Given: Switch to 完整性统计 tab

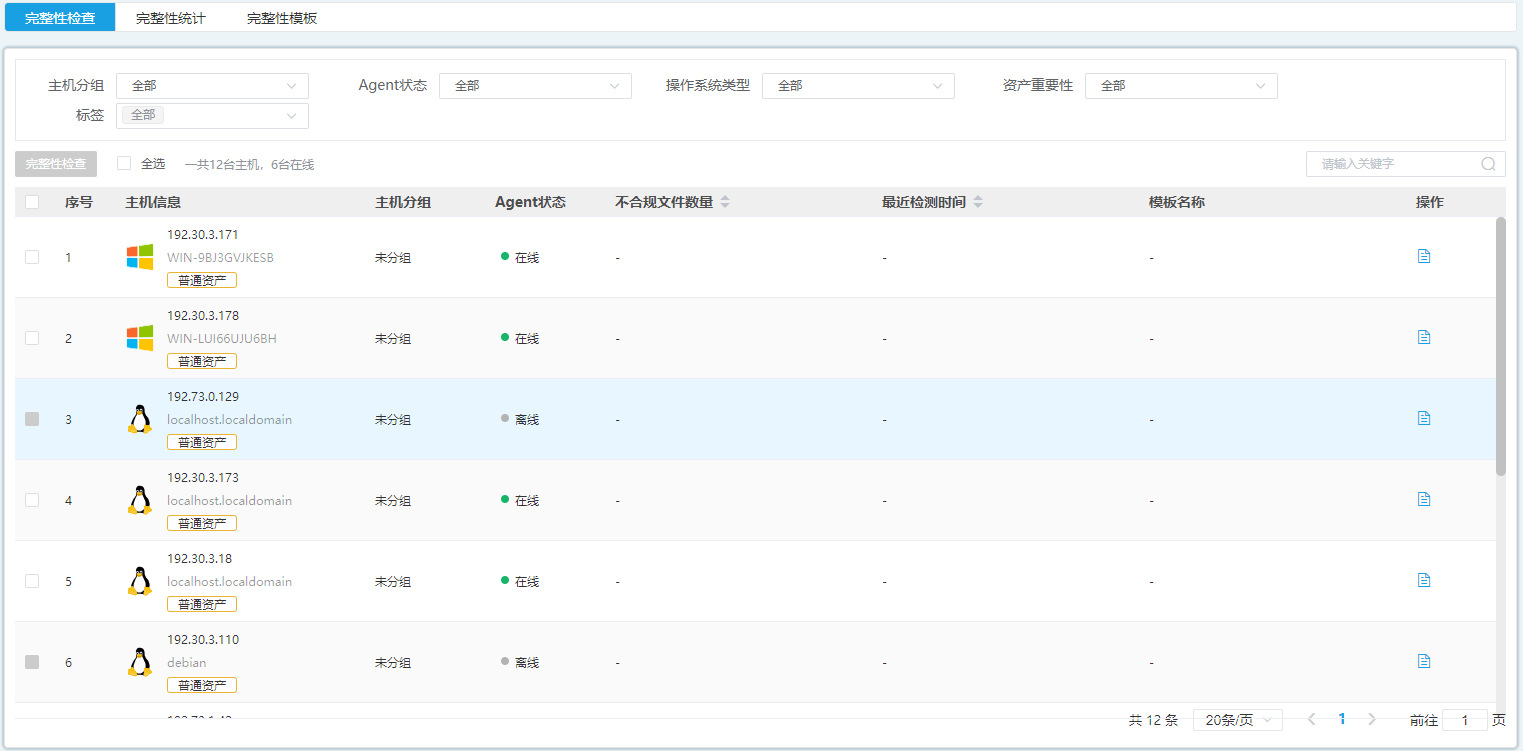Looking at the screenshot, I should [171, 18].
